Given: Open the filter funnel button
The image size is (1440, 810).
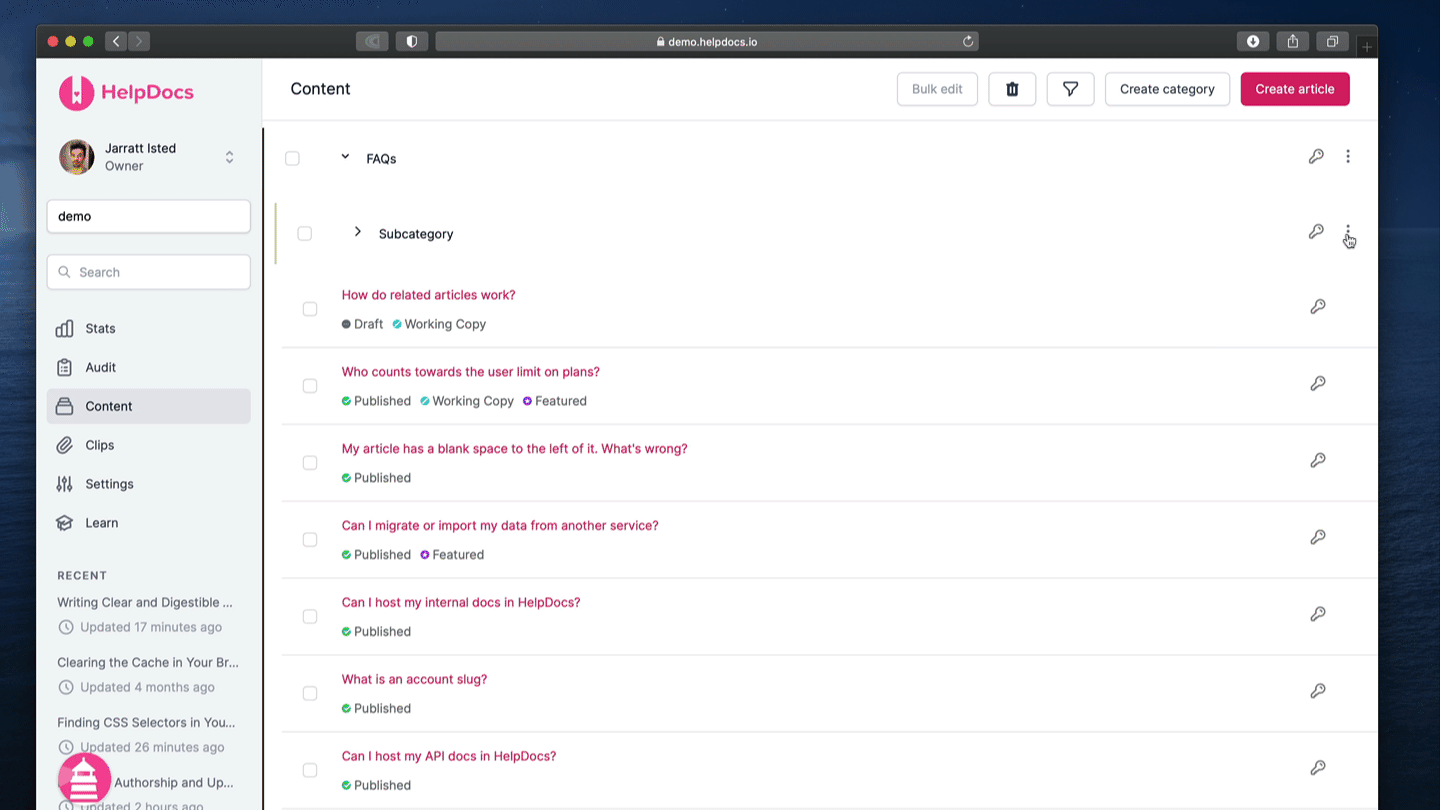Looking at the screenshot, I should coord(1070,89).
